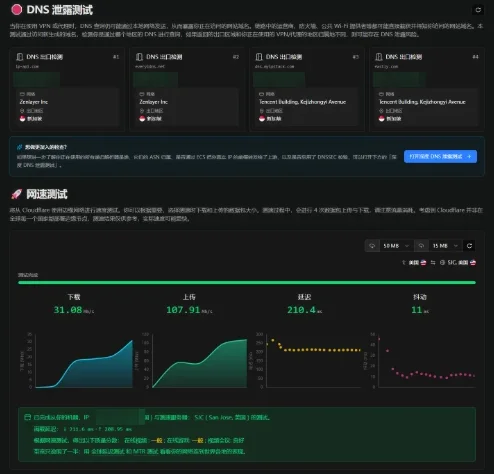This screenshot has height=474, width=494.
Task: Click the rocket icon beside the speed test heading
Action: point(17,194)
